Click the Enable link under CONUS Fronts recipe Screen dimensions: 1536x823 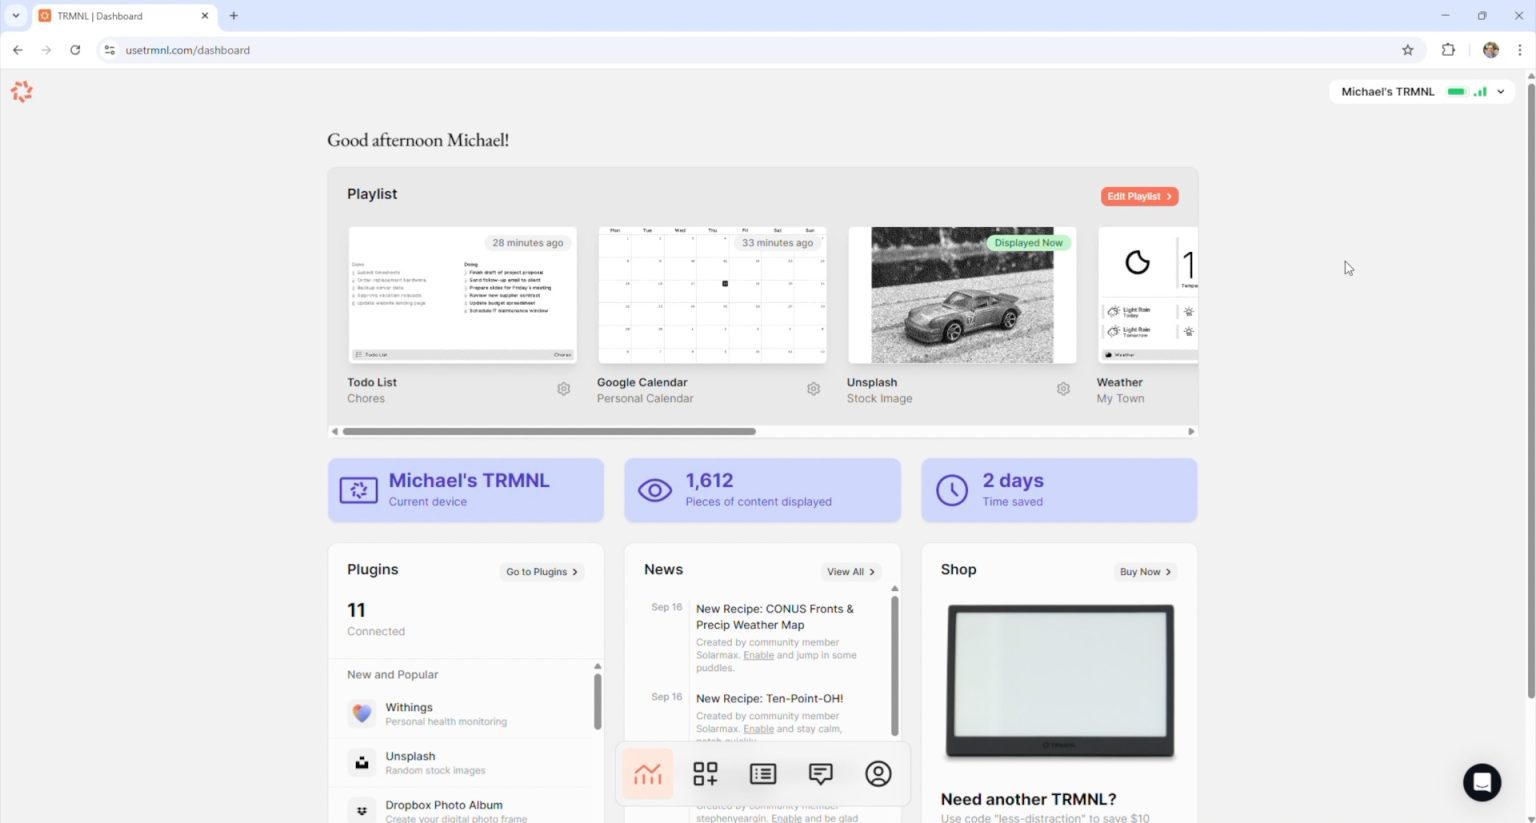(758, 656)
